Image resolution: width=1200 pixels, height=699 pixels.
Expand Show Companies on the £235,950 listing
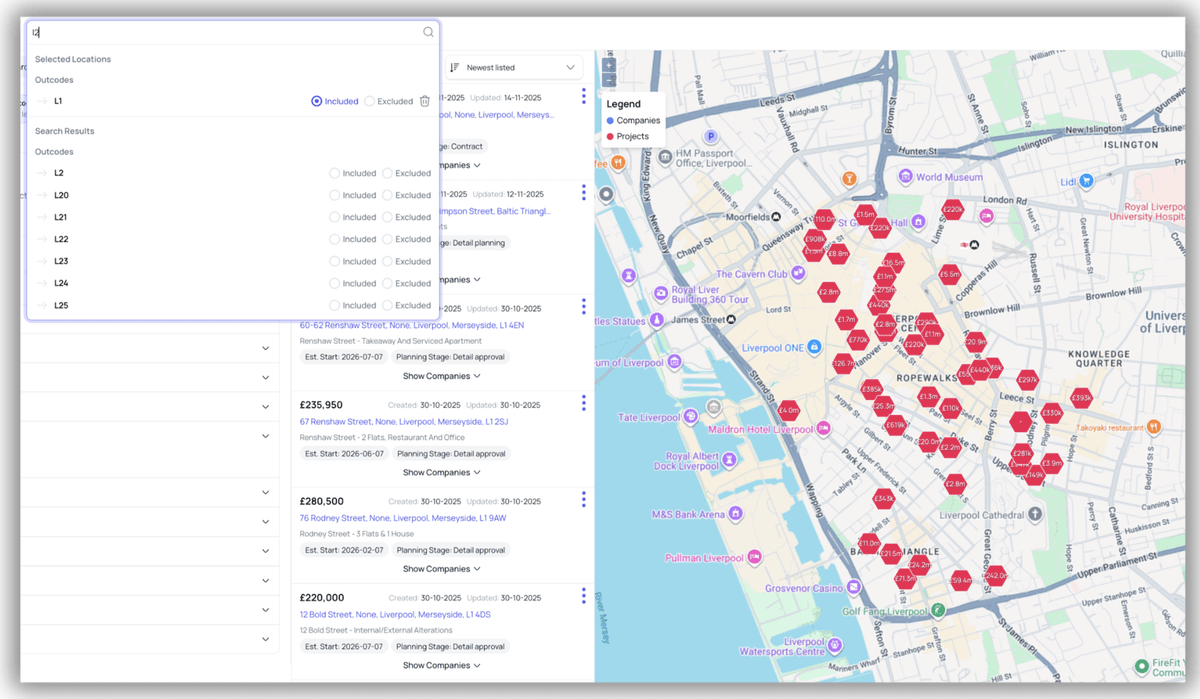pos(442,472)
